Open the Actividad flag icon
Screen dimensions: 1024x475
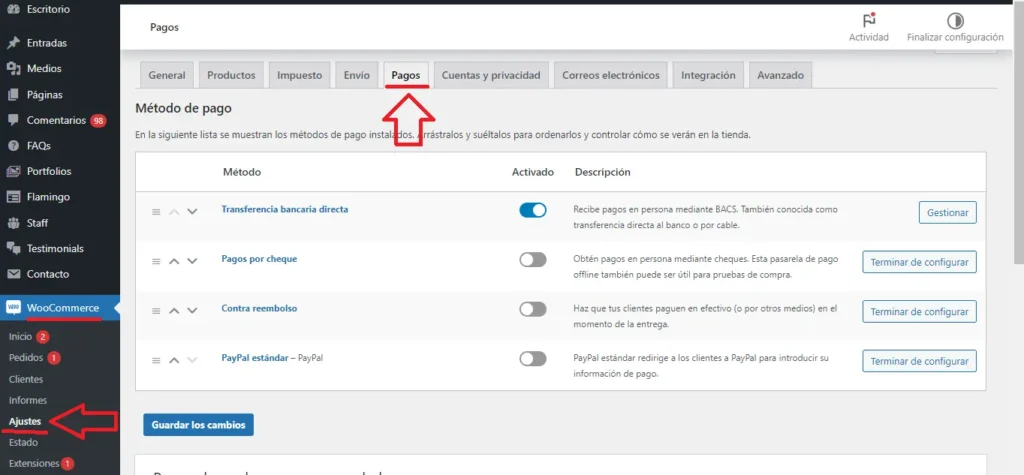[869, 20]
